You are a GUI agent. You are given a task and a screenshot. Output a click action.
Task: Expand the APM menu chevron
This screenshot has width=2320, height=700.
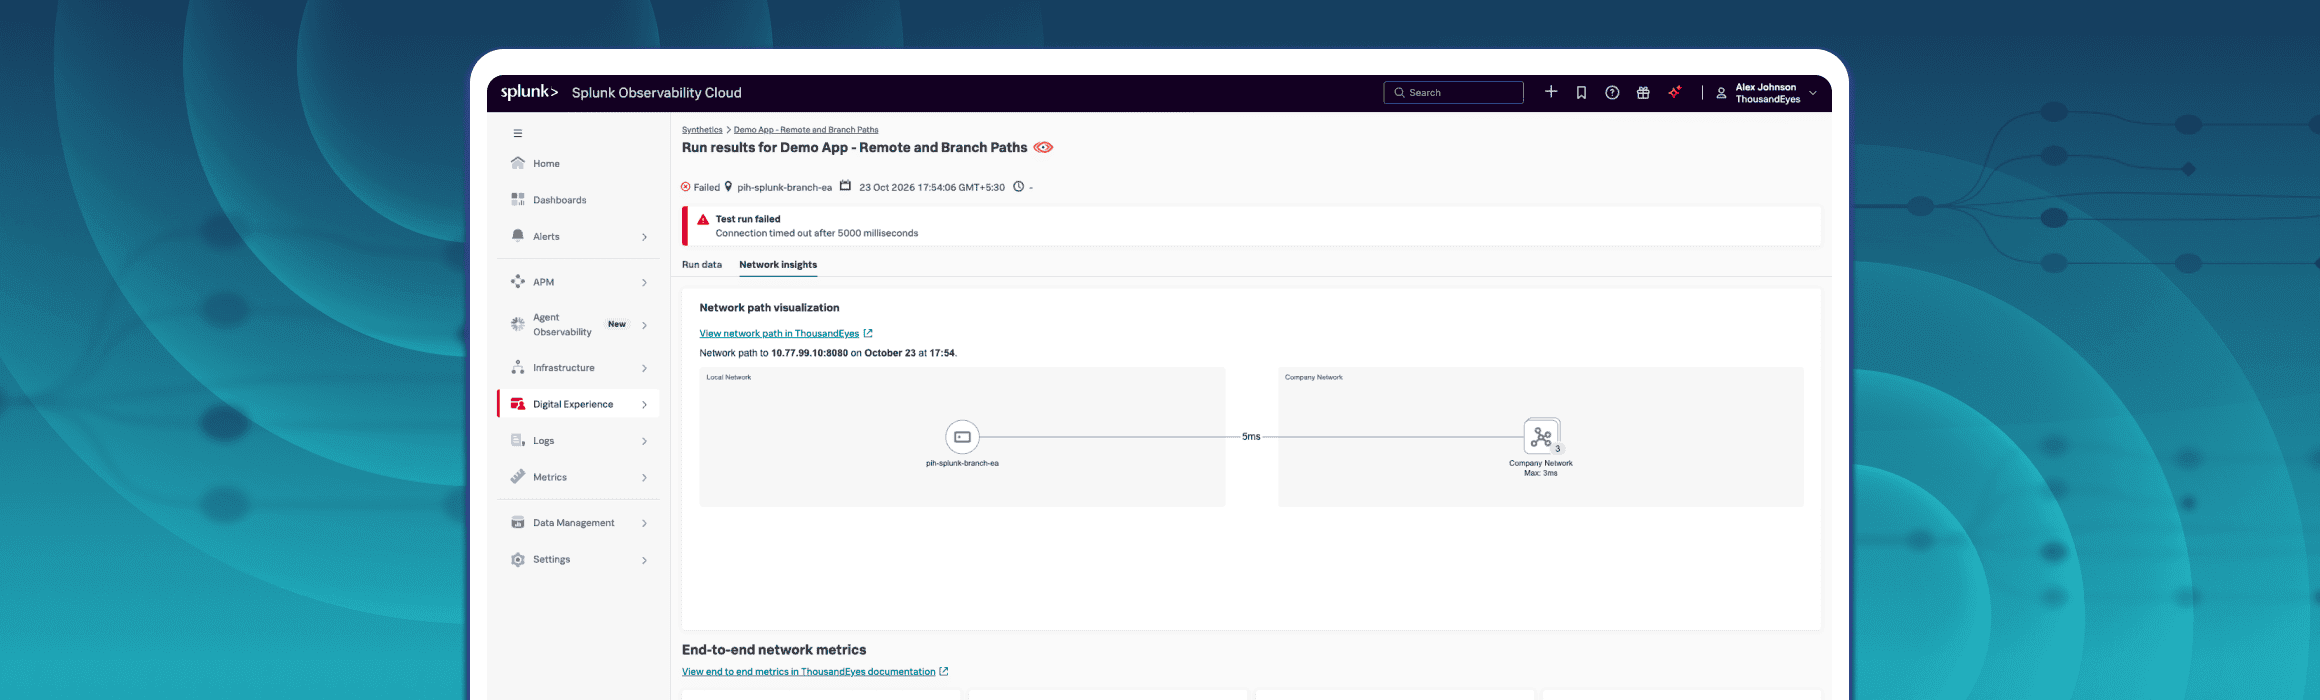(x=644, y=283)
